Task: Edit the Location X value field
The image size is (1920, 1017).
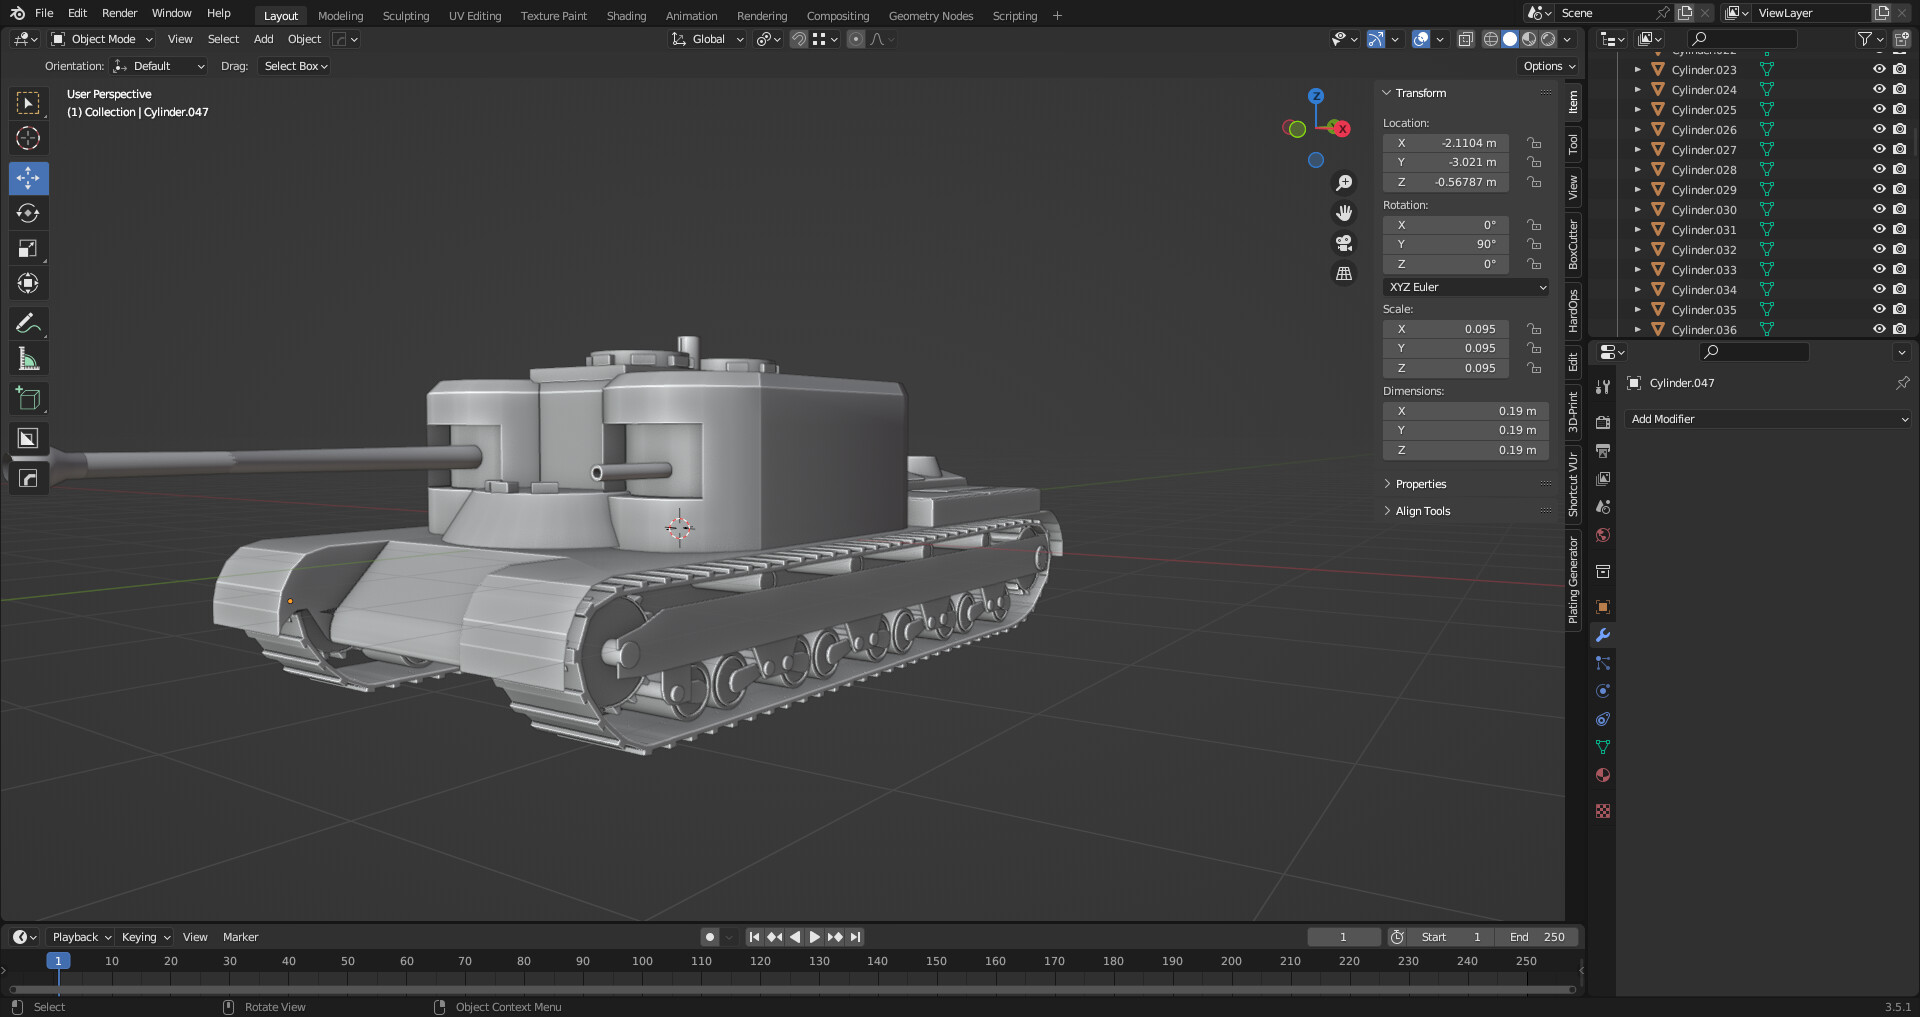Action: click(x=1445, y=143)
